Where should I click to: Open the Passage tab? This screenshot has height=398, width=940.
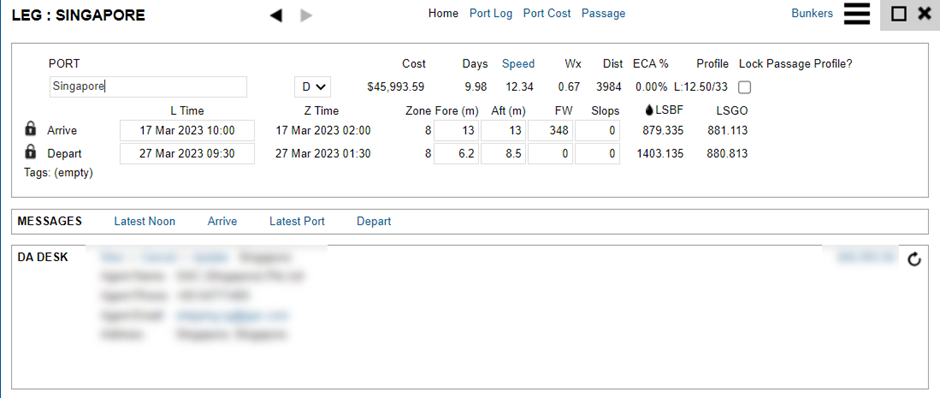[603, 13]
